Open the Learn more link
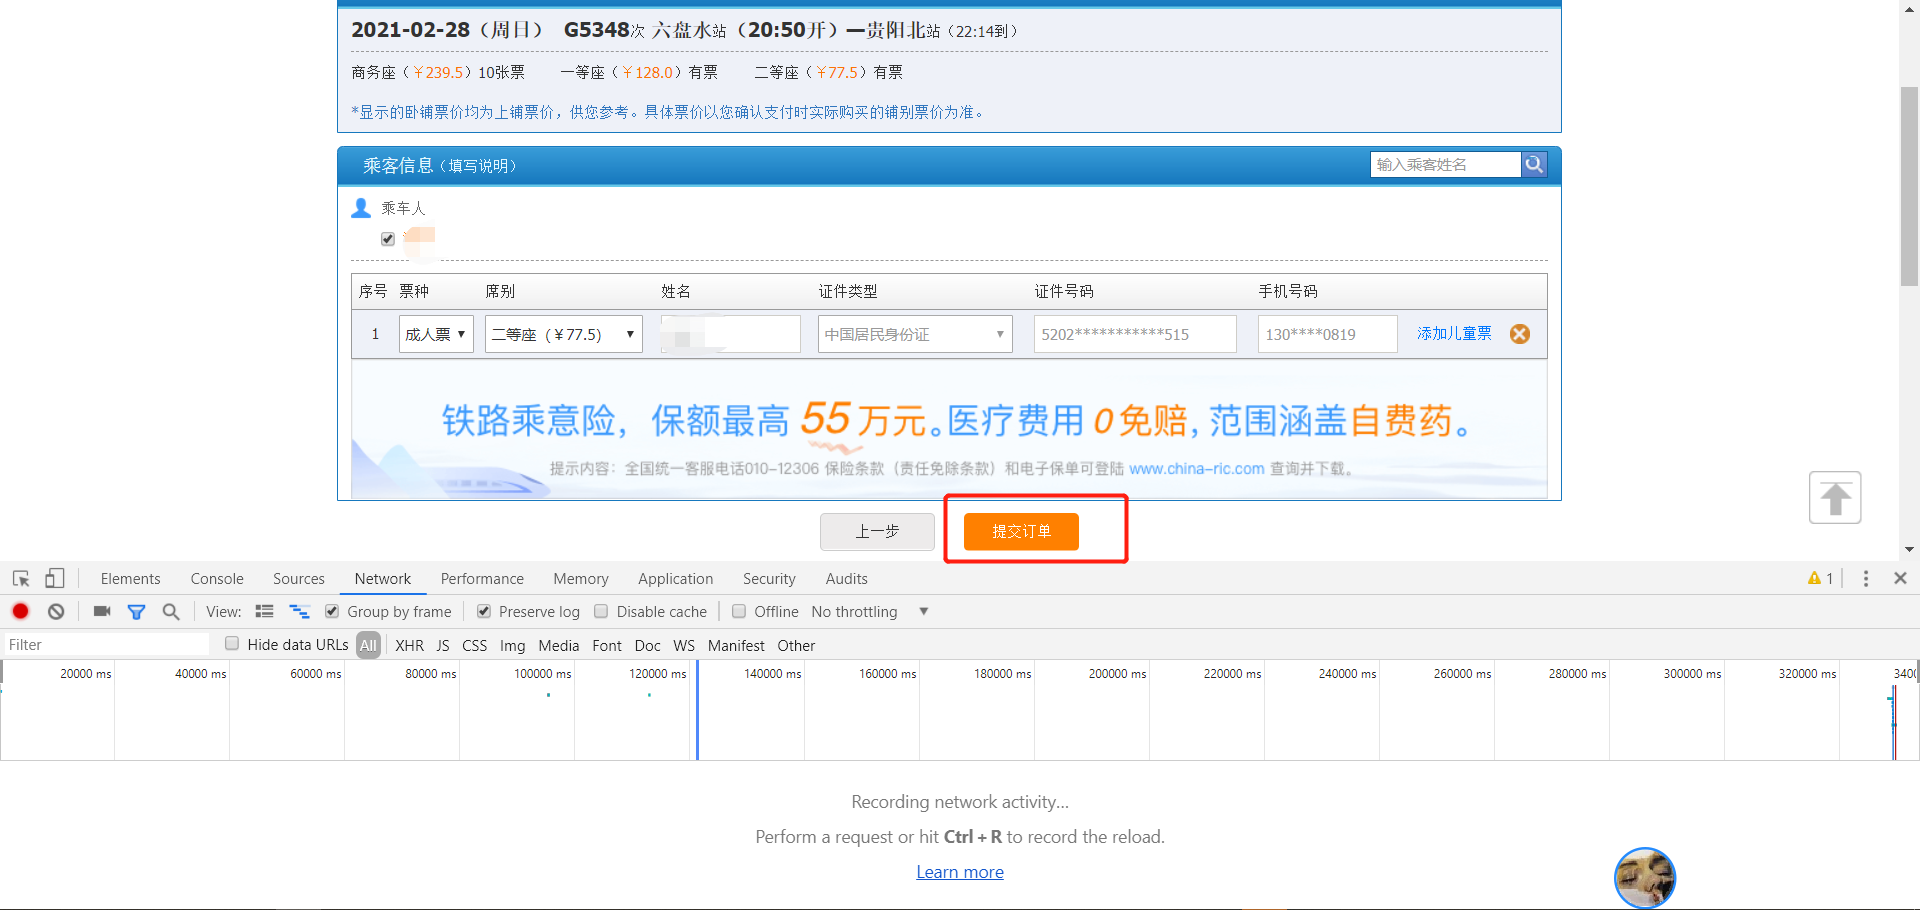The width and height of the screenshot is (1920, 910). [x=959, y=871]
